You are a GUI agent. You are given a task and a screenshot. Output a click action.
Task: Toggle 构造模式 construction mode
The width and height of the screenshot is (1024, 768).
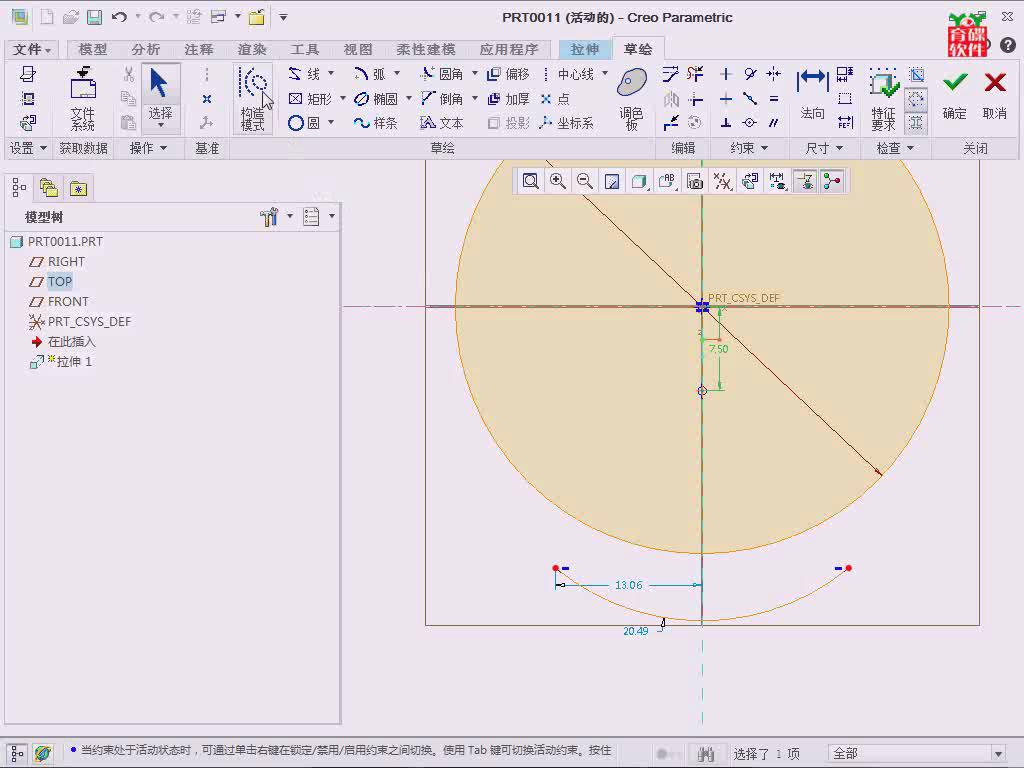click(x=253, y=99)
